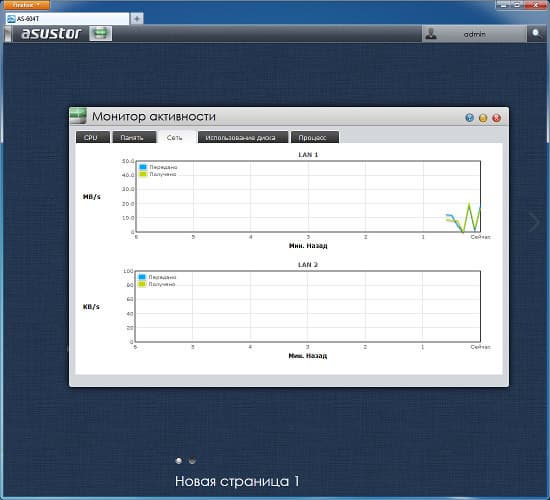
Task: Click the MB/s axis label
Action: coord(92,197)
